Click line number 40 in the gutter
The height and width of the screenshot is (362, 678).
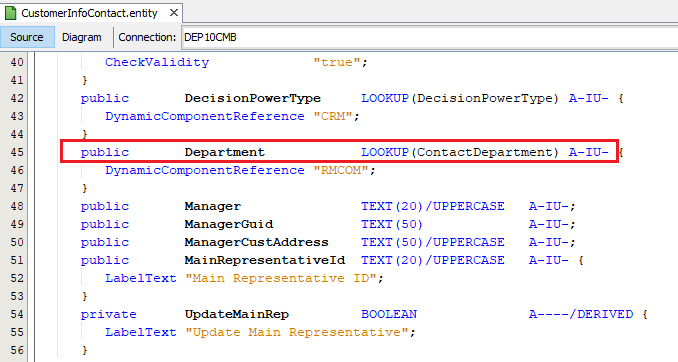tap(17, 62)
